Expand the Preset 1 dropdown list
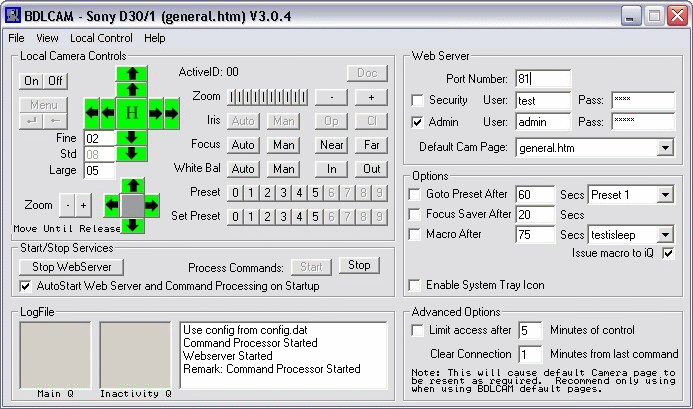Viewport: 693px width, 409px height. [666, 194]
